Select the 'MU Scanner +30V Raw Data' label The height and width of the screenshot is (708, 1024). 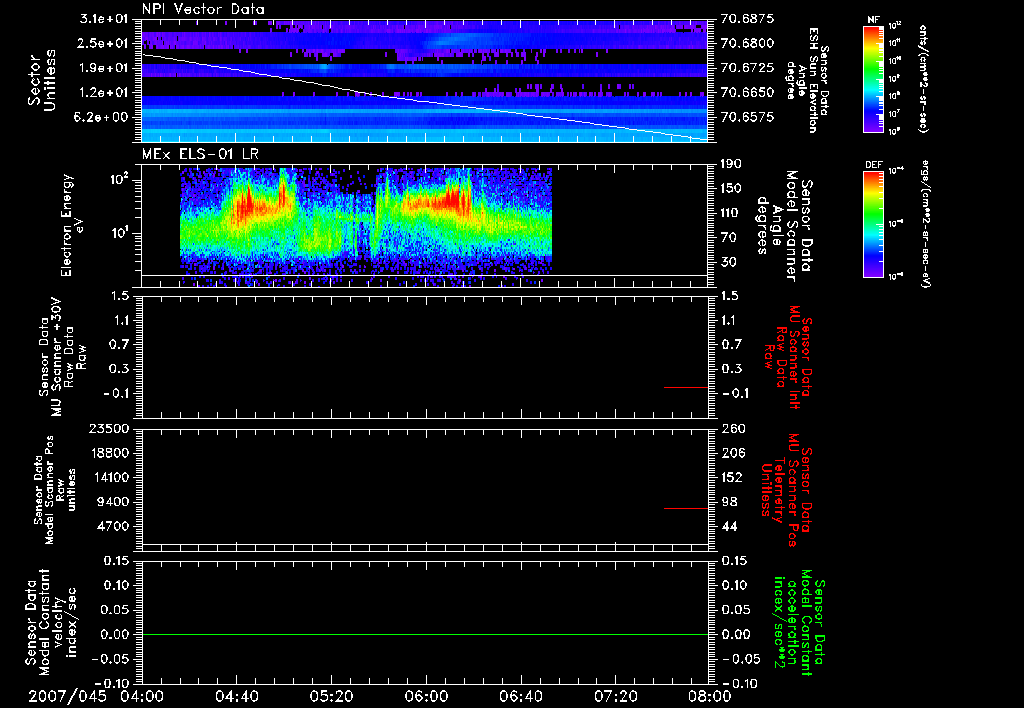tap(62, 357)
